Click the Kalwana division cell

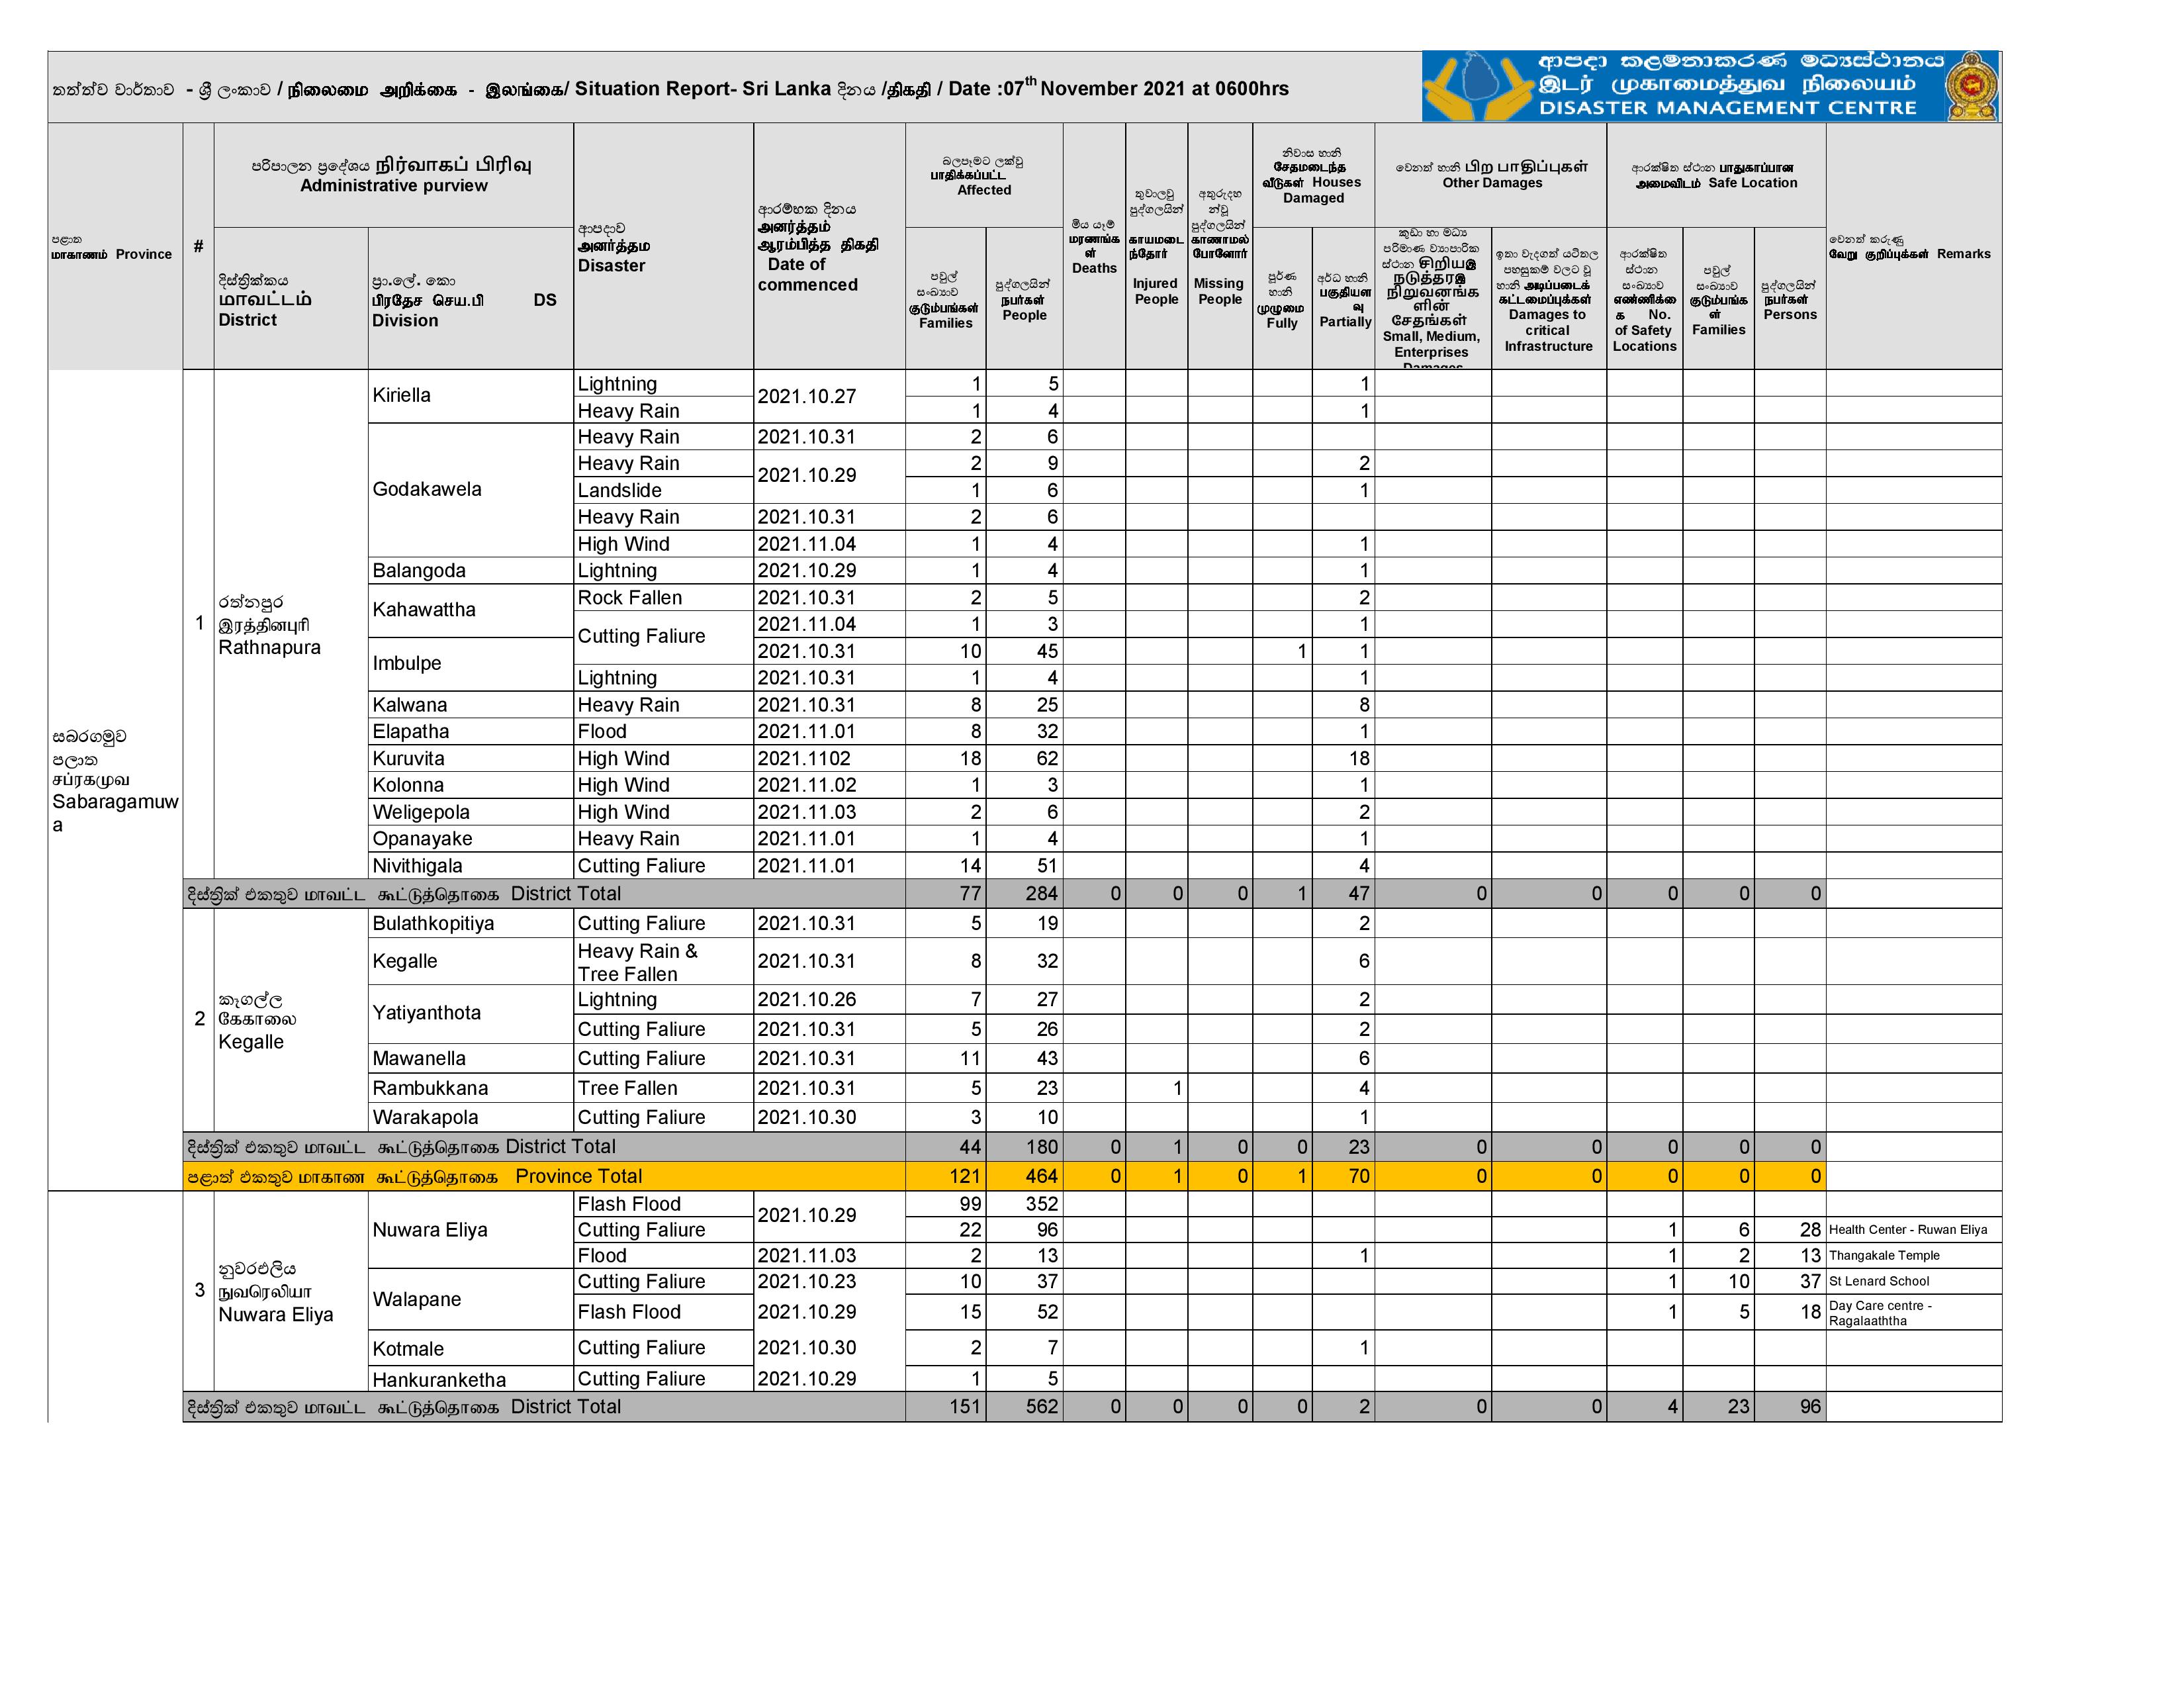471,705
